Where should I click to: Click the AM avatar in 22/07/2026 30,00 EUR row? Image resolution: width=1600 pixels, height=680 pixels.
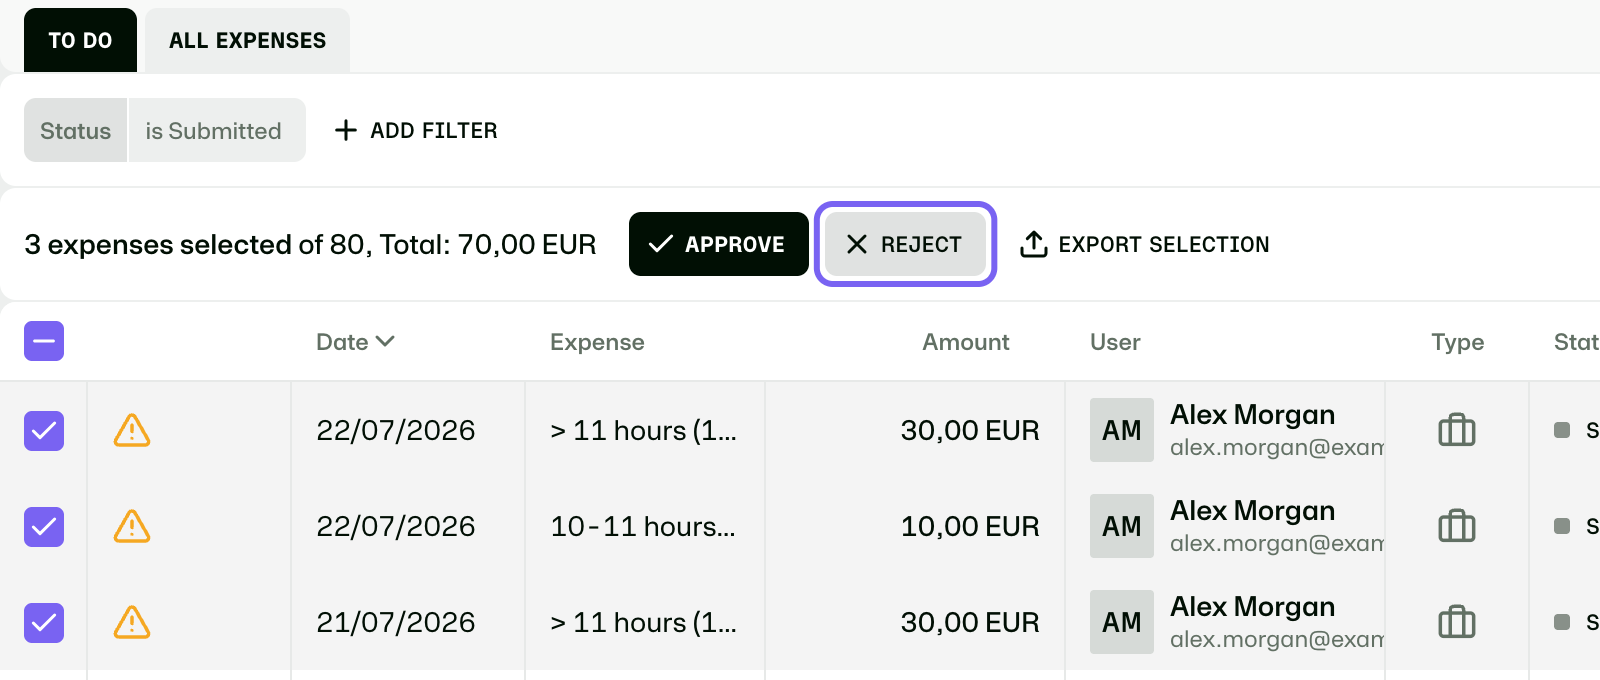pyautogui.click(x=1122, y=430)
